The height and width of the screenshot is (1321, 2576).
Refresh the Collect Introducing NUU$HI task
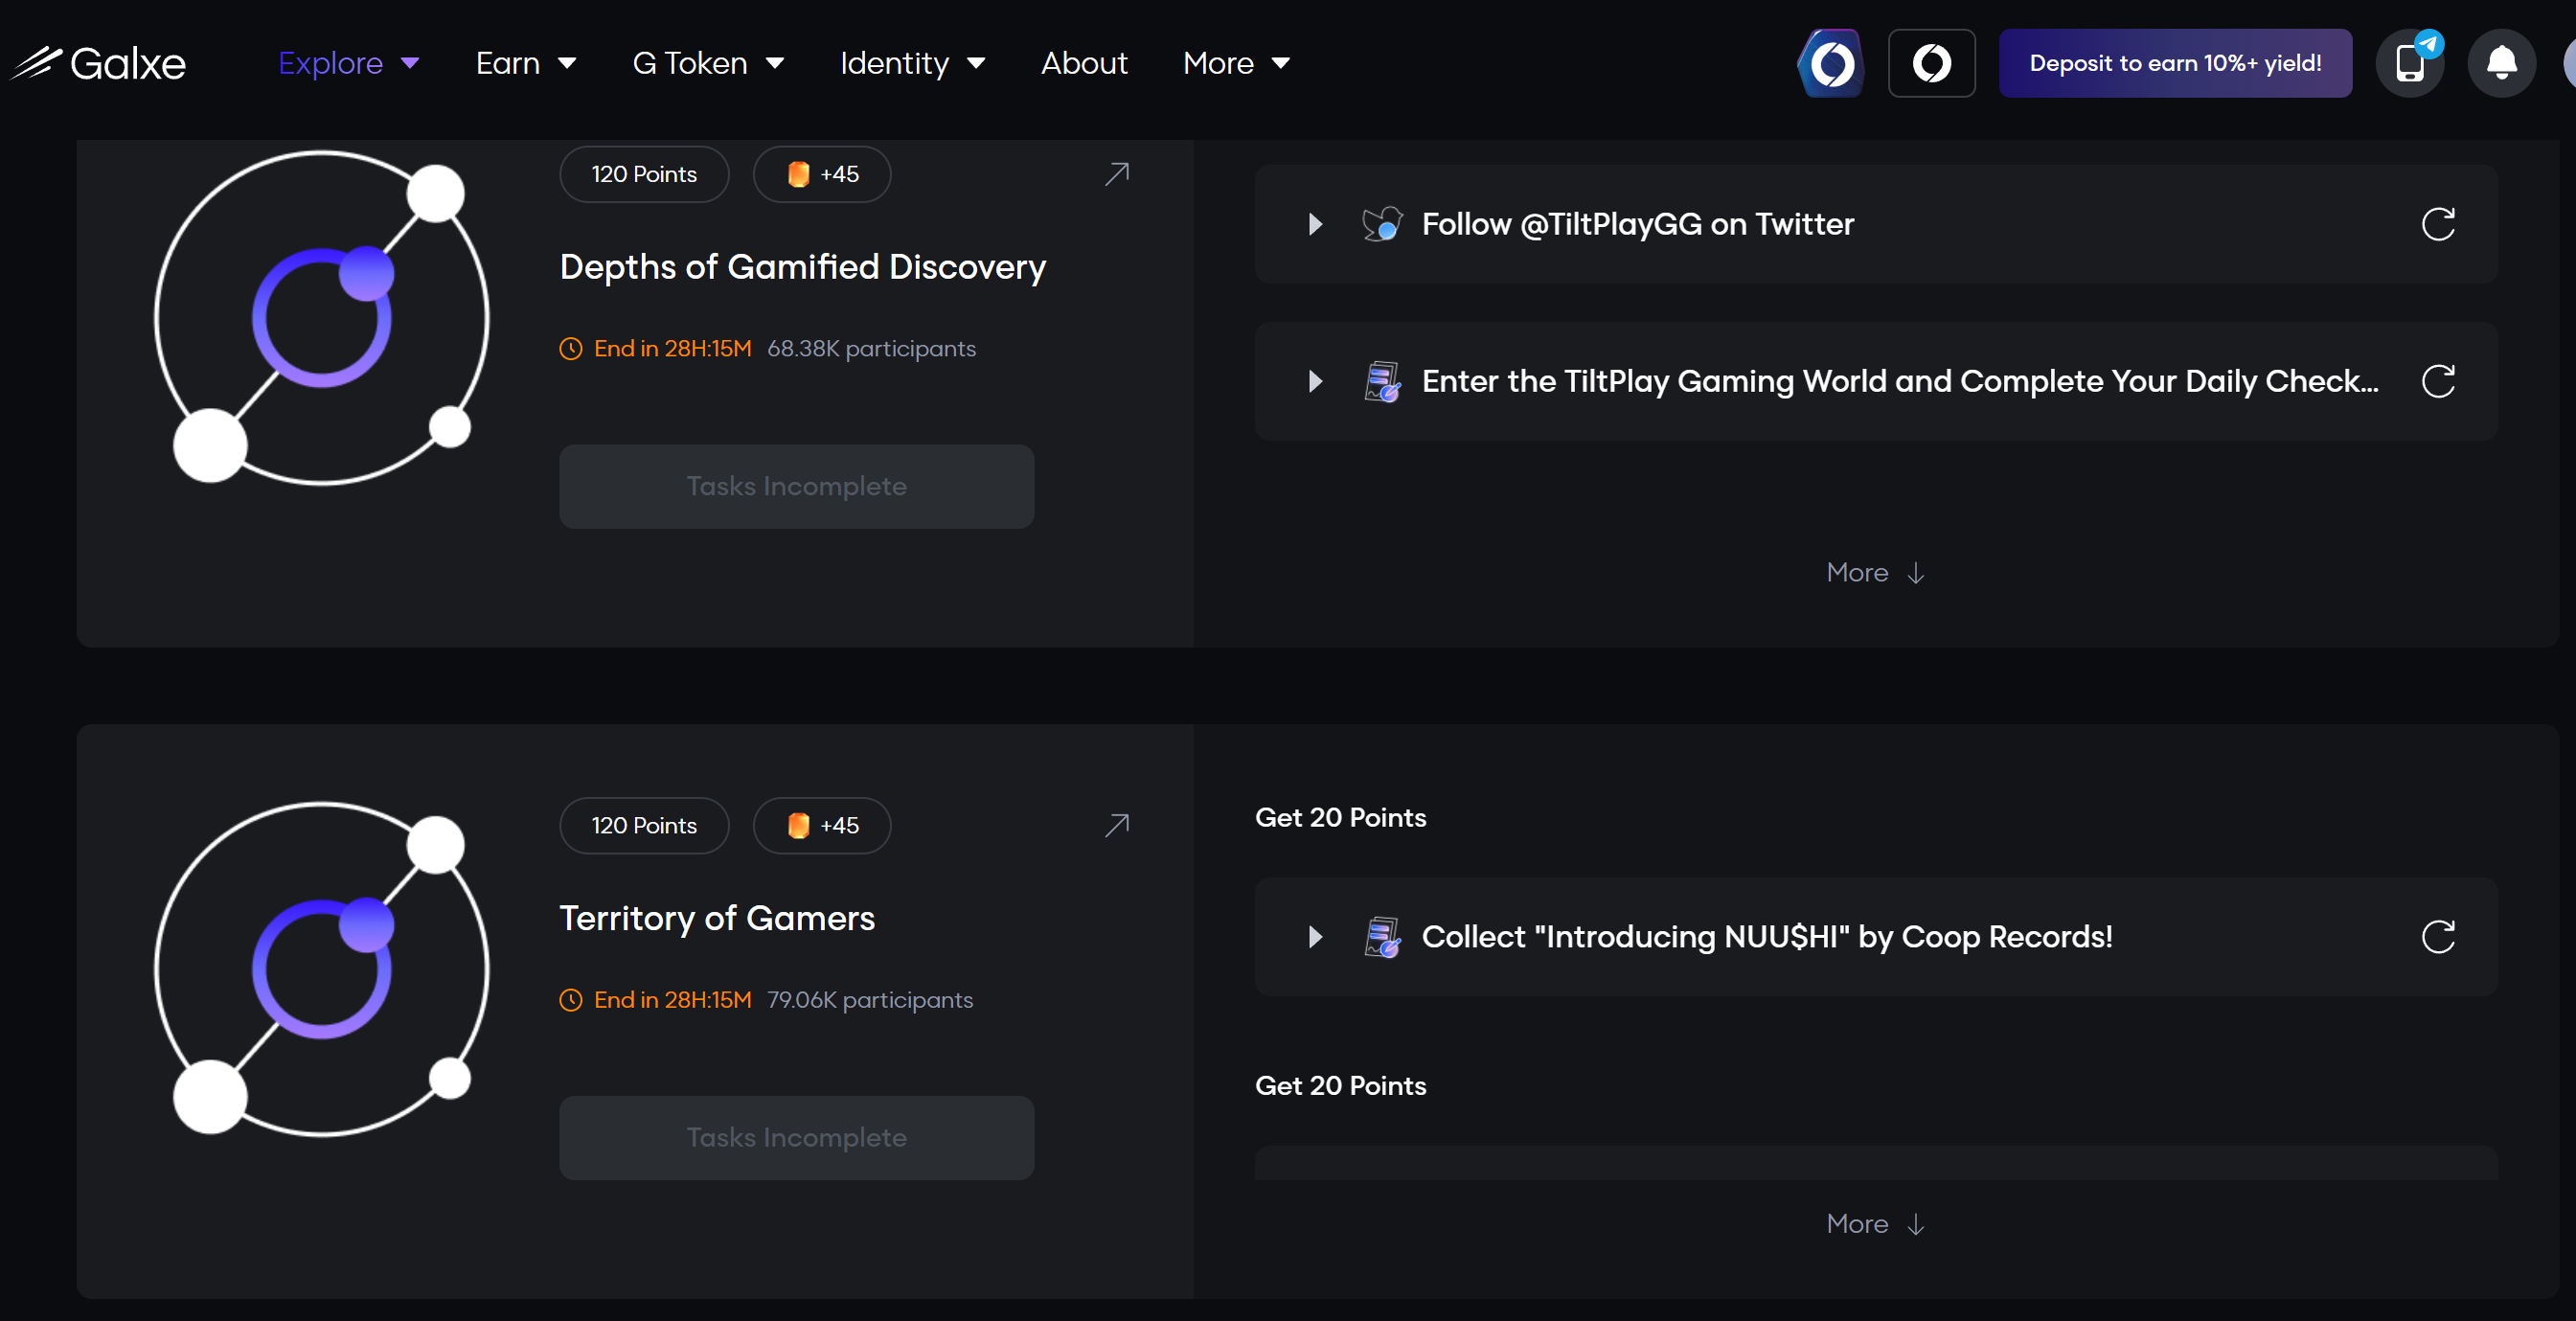coord(2438,937)
